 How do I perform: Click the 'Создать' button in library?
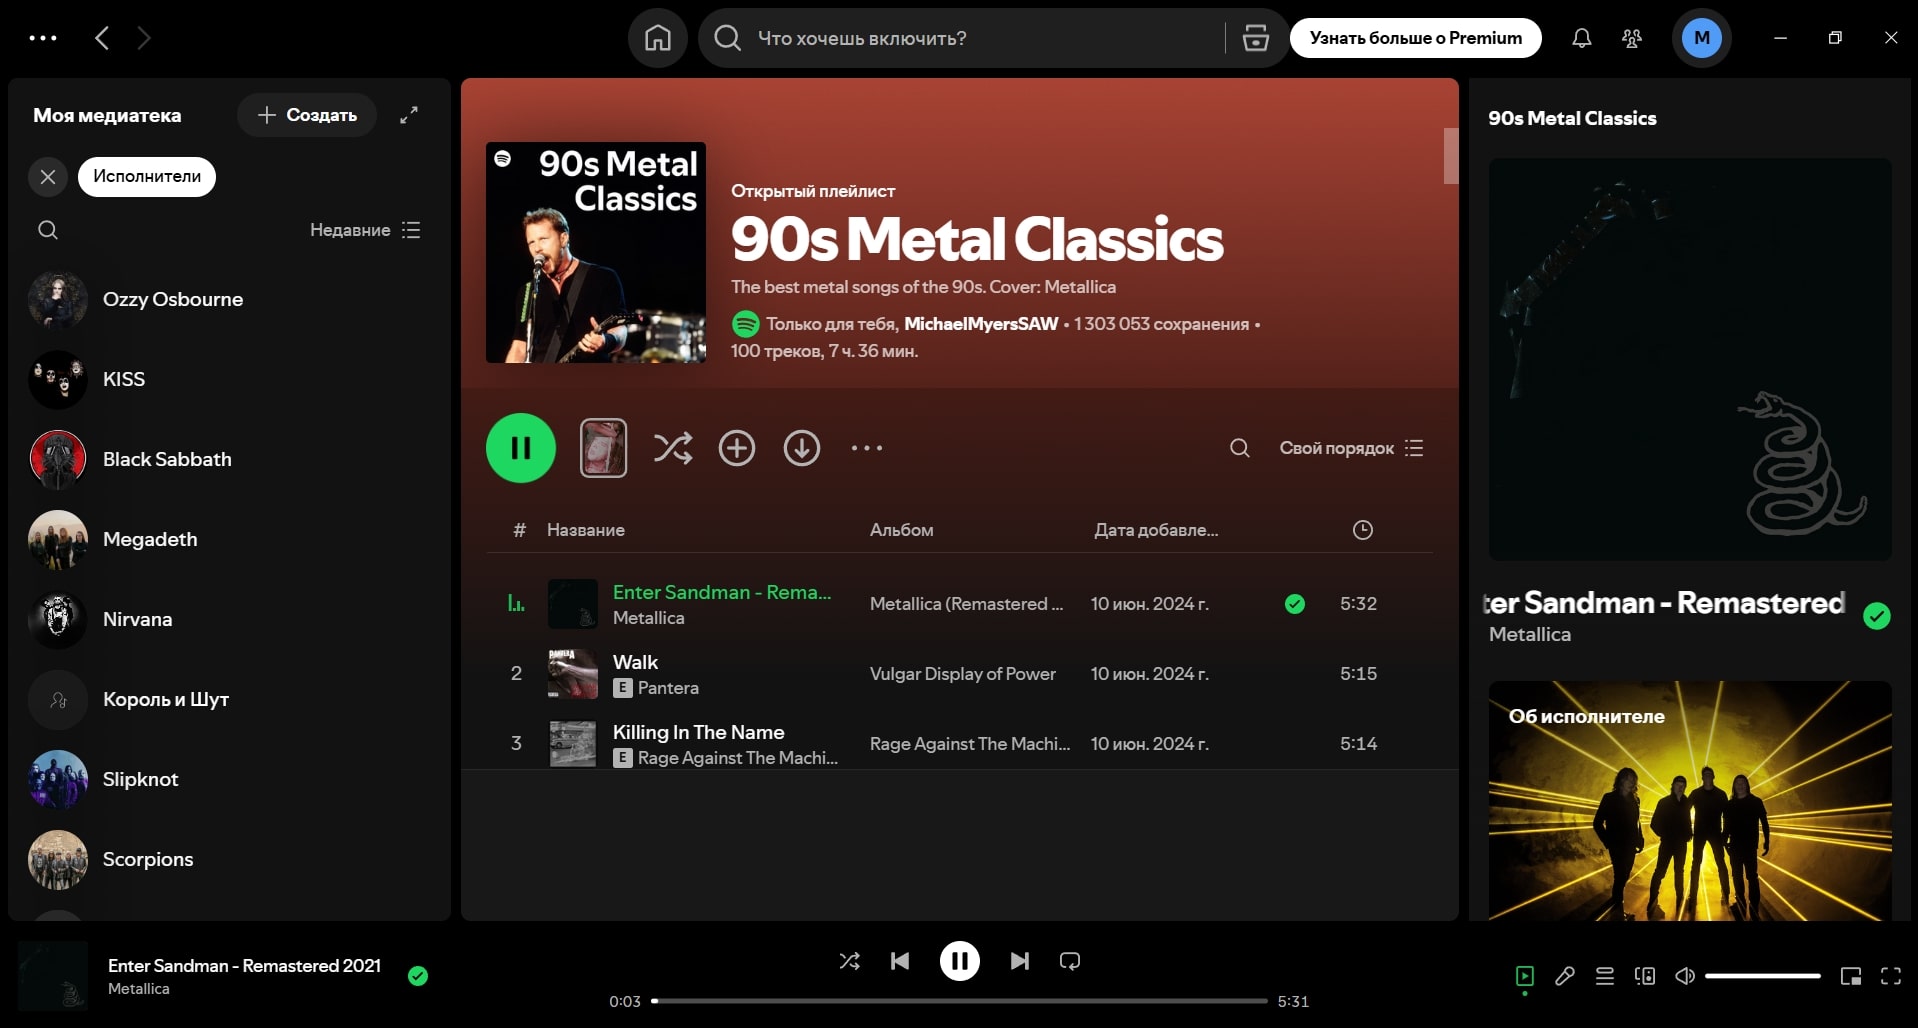(307, 115)
